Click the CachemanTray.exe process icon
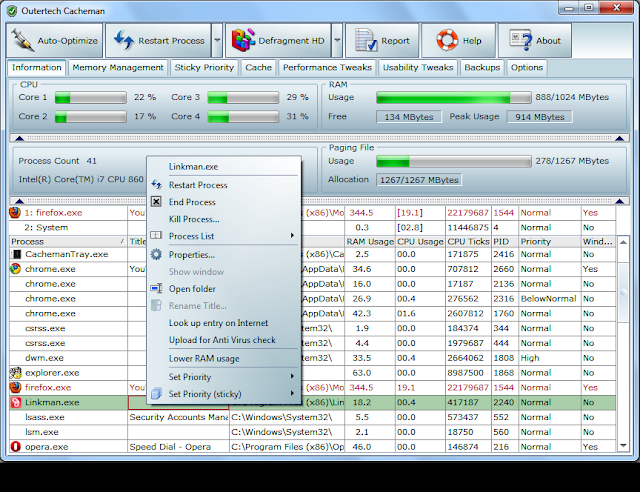Image resolution: width=640 pixels, height=492 pixels. [16, 254]
